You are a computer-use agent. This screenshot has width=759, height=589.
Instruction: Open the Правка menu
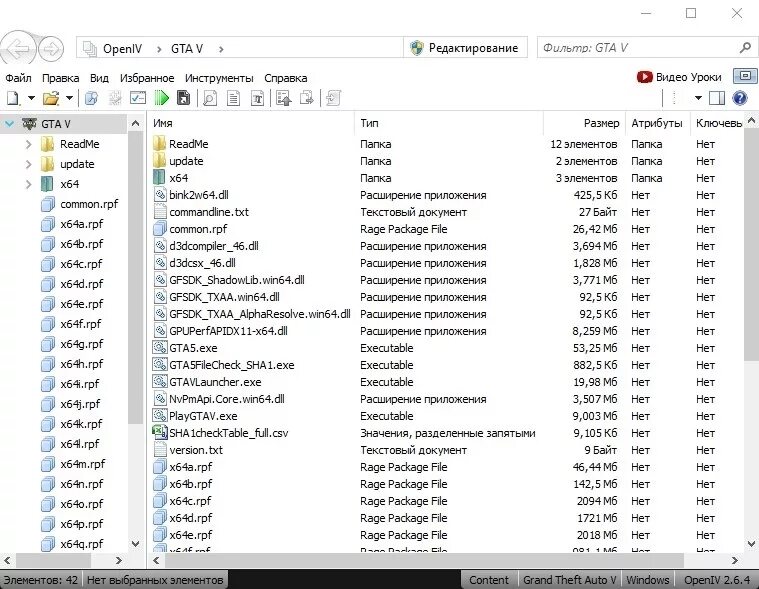[x=61, y=78]
